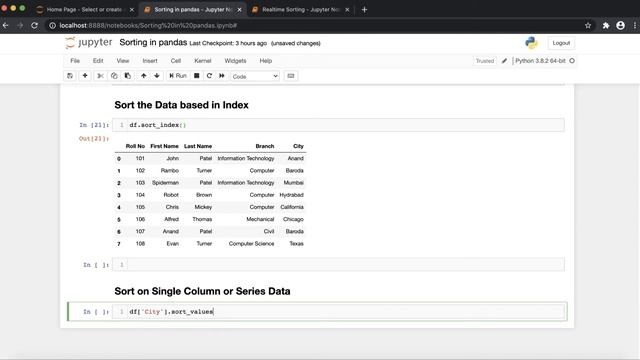Open the command palette keyboard icon
The image size is (640, 360).
pyautogui.click(x=291, y=76)
